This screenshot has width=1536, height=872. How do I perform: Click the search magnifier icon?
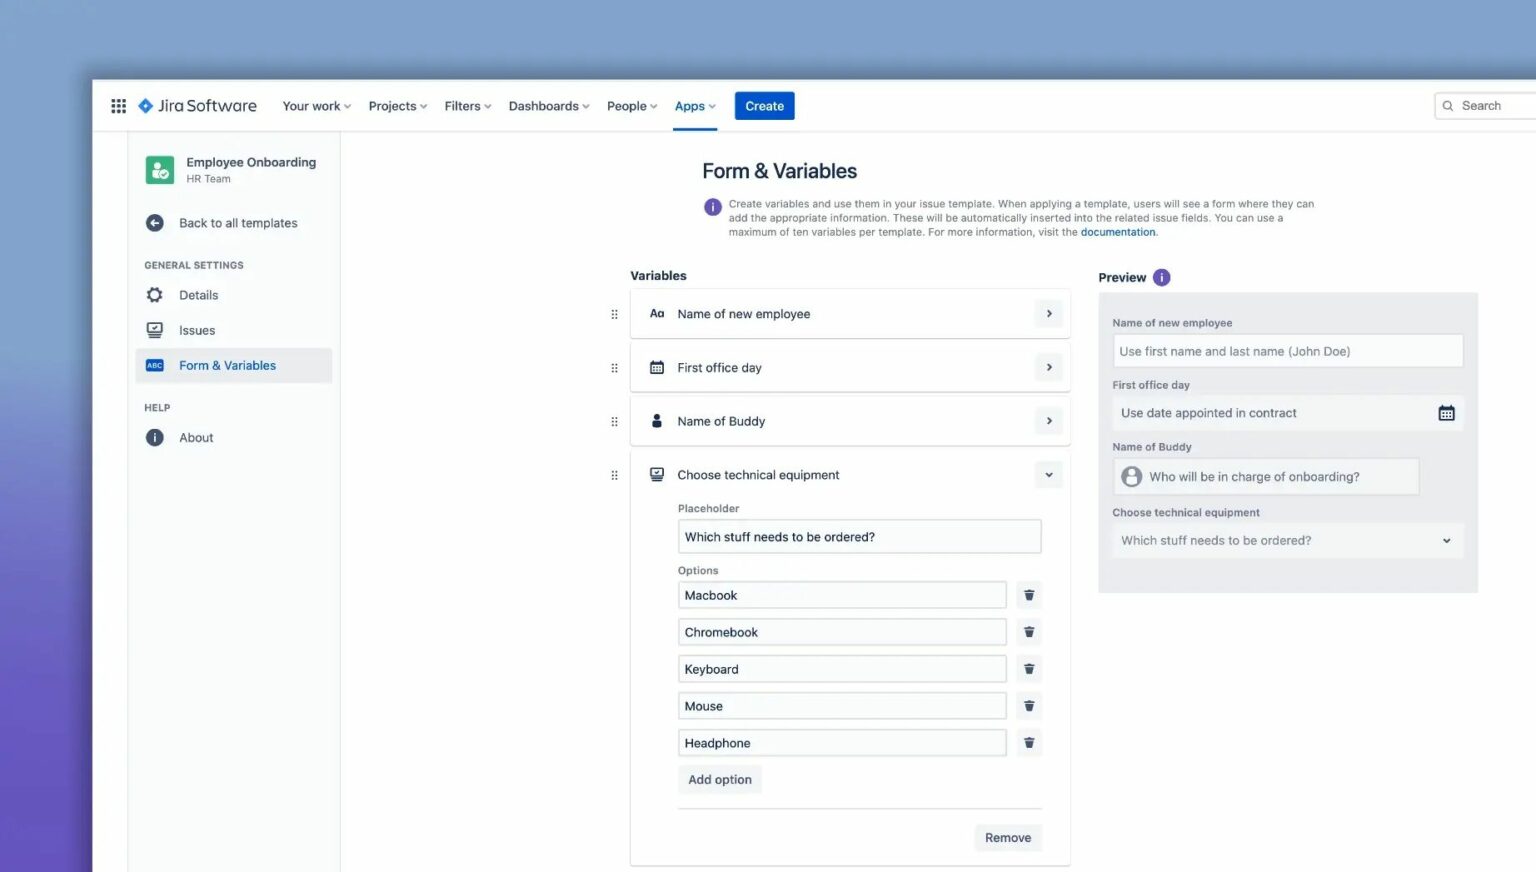coord(1447,105)
